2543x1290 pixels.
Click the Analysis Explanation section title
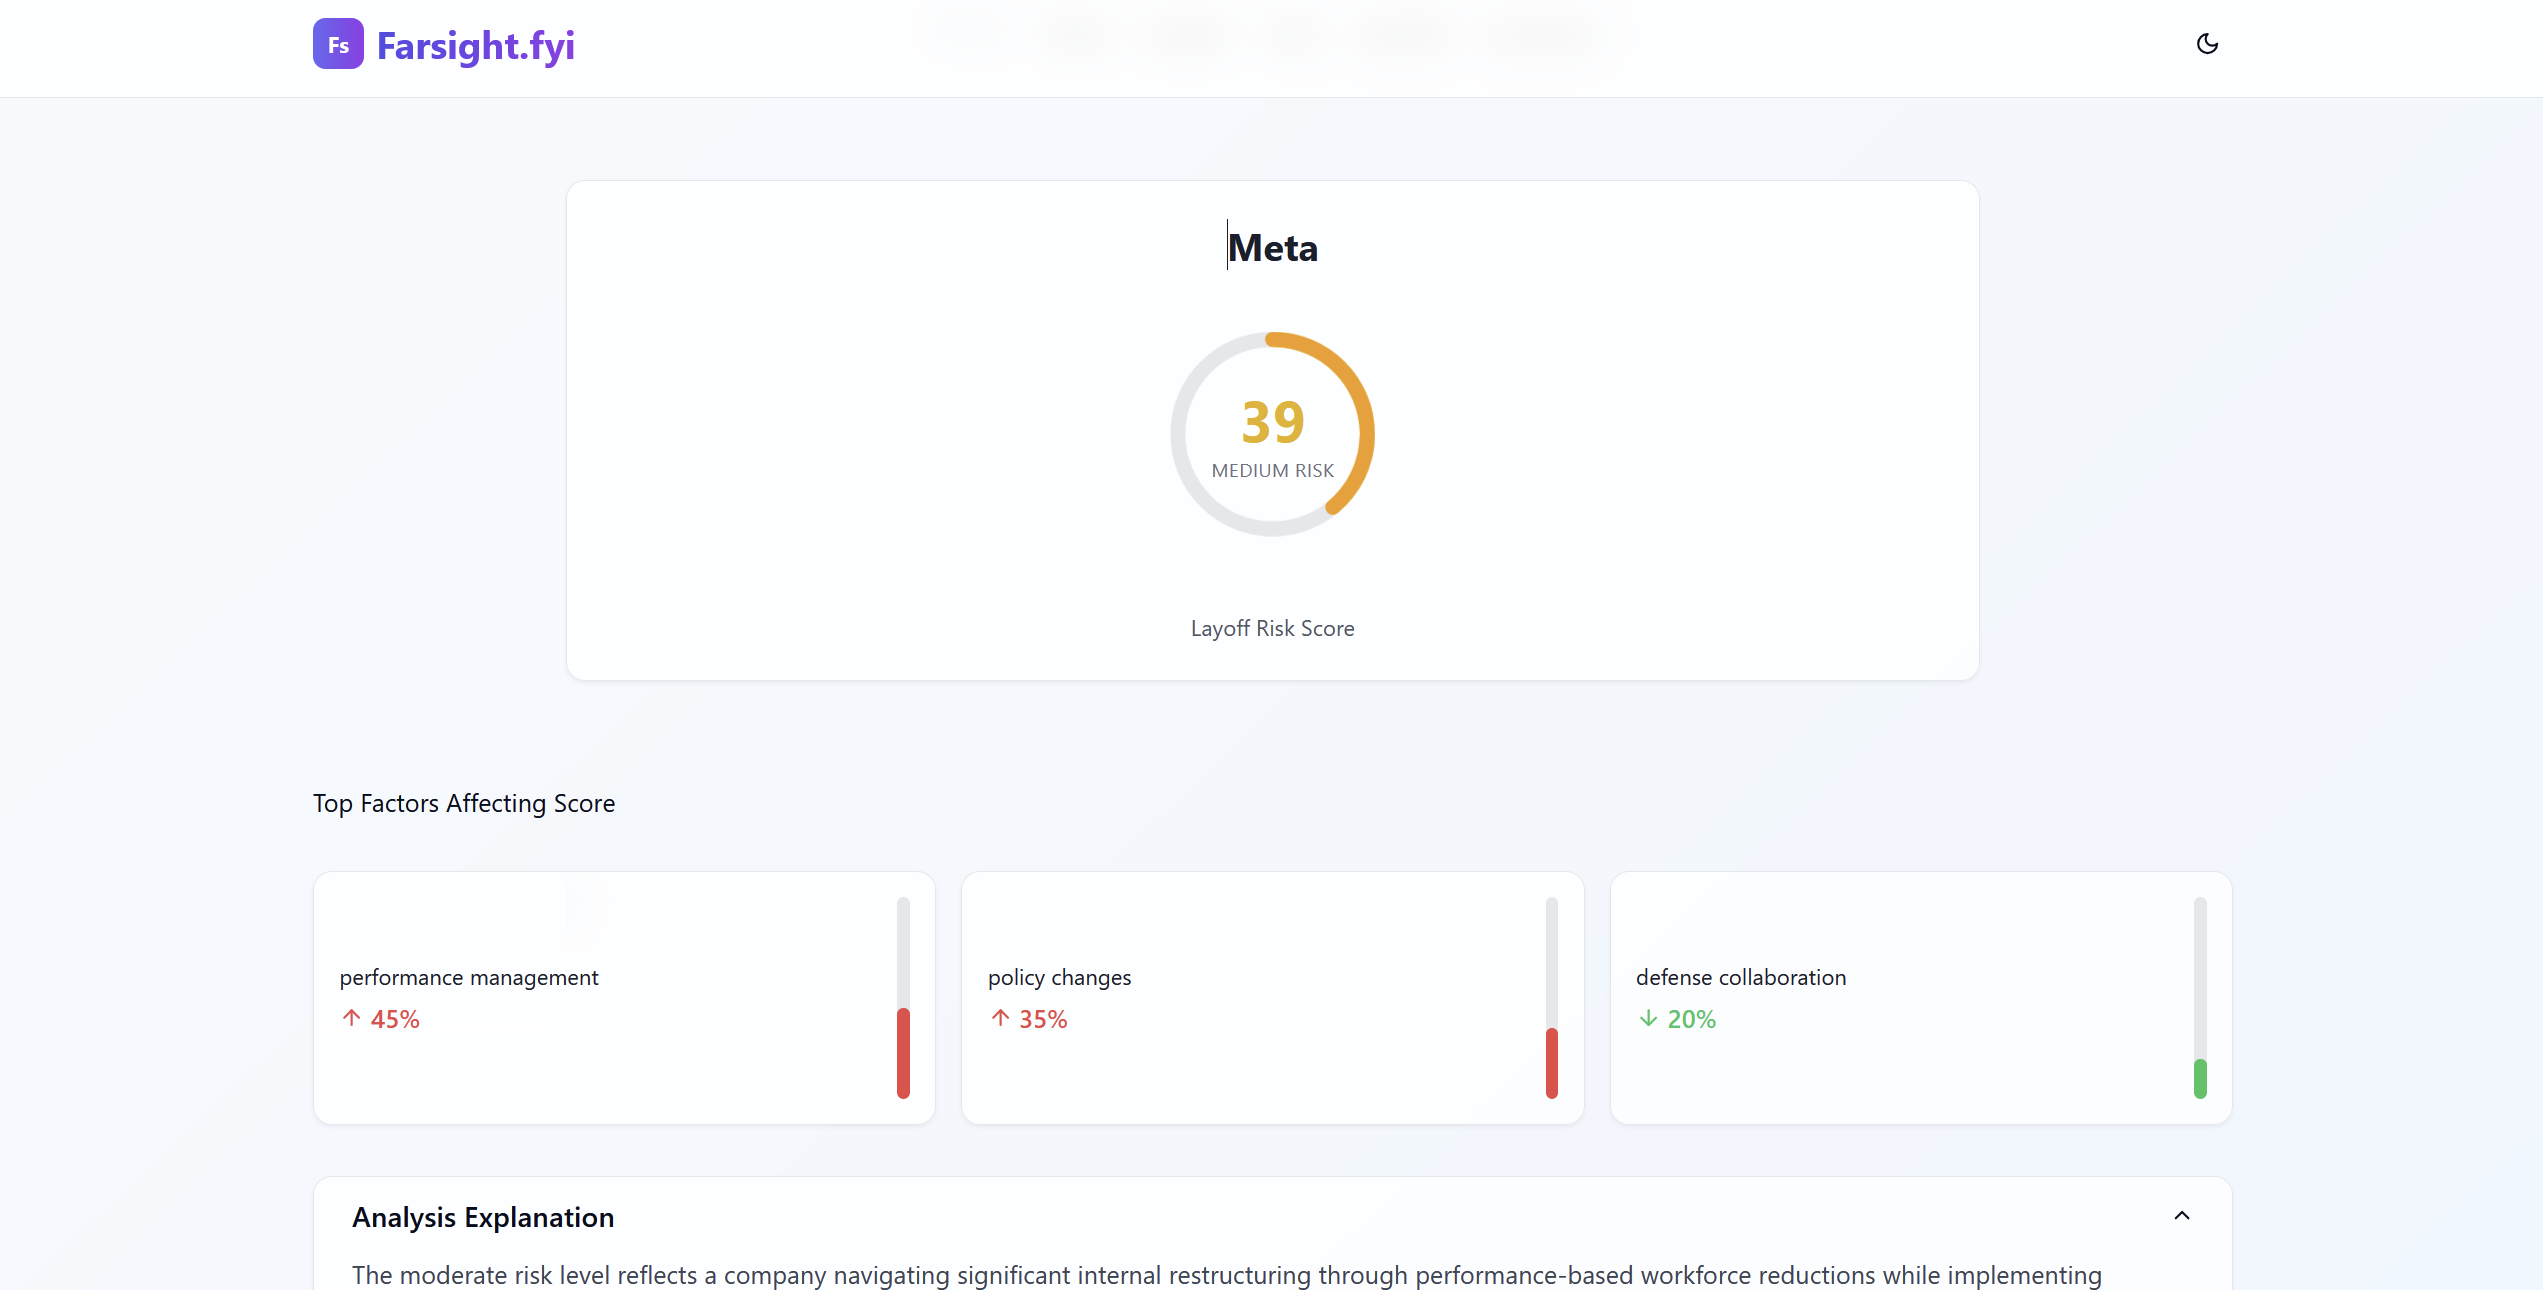coord(483,1217)
